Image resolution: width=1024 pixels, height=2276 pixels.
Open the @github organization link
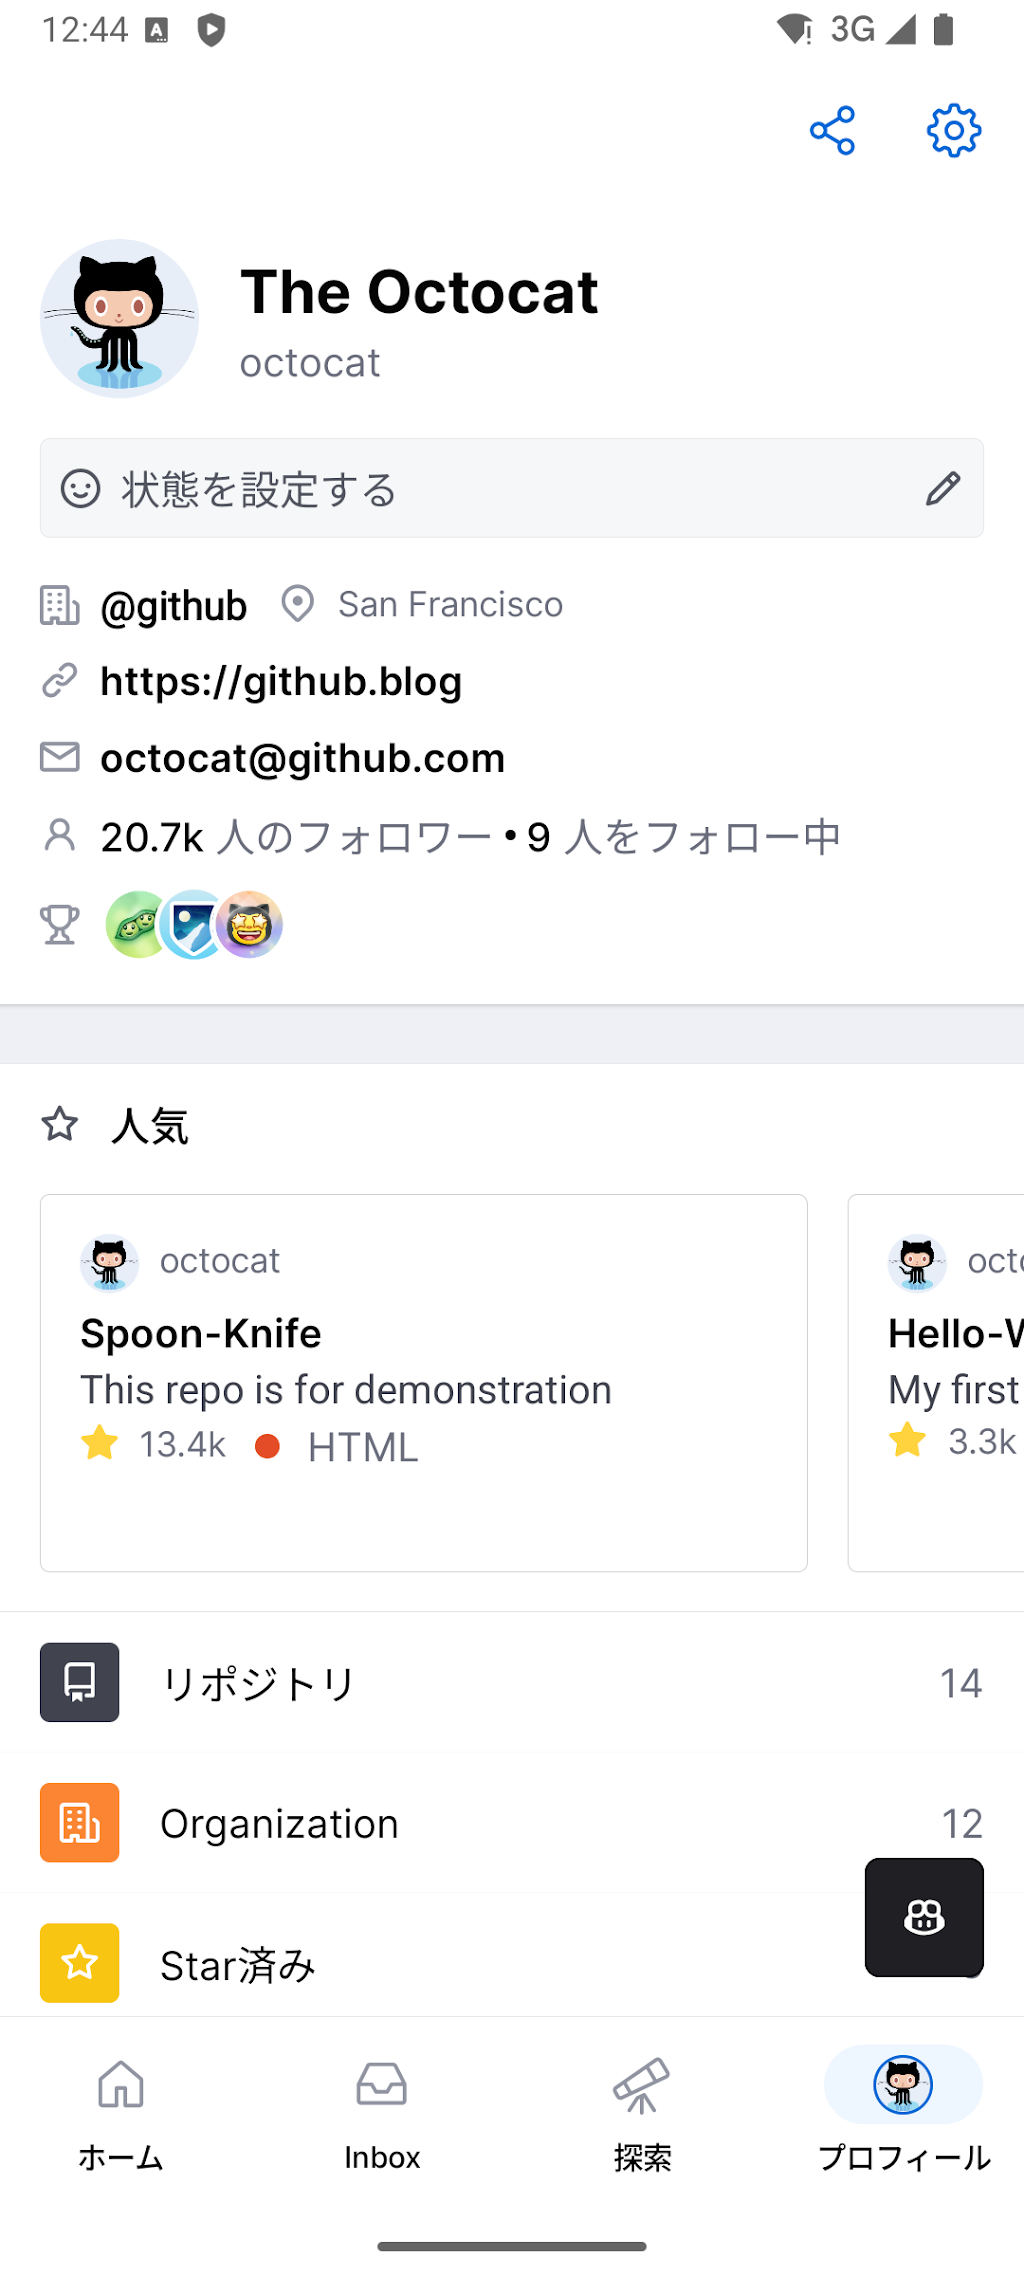[174, 606]
